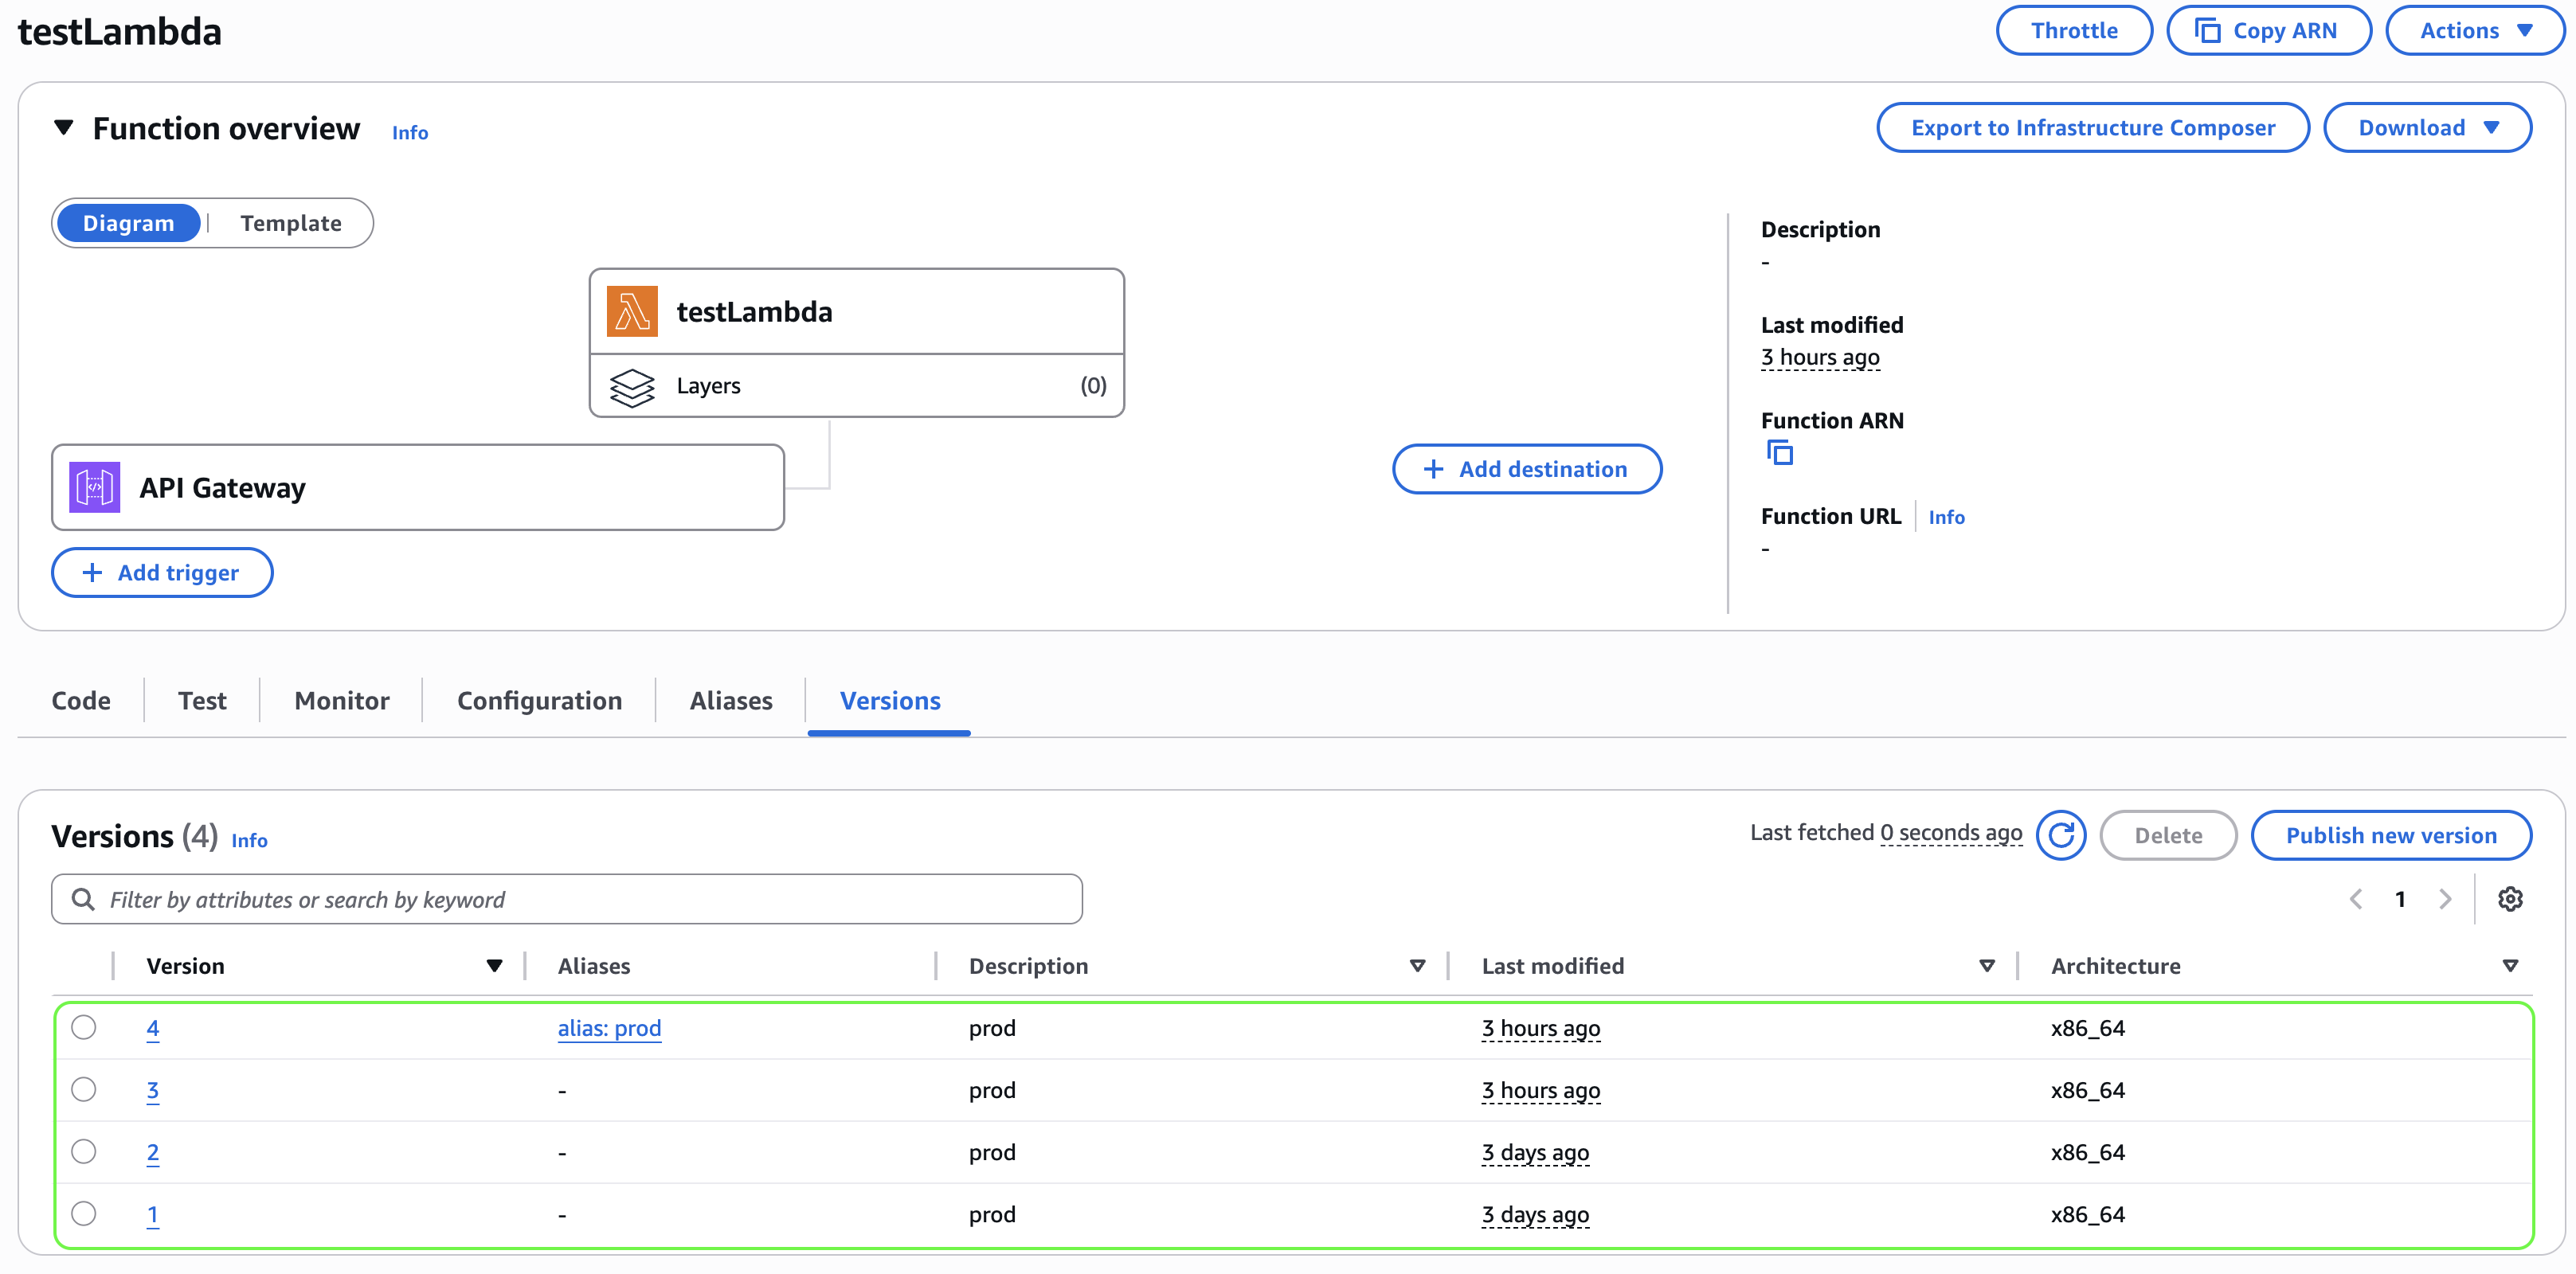Click the API Gateway trigger box
This screenshot has width=2576, height=1274.
tap(418, 487)
